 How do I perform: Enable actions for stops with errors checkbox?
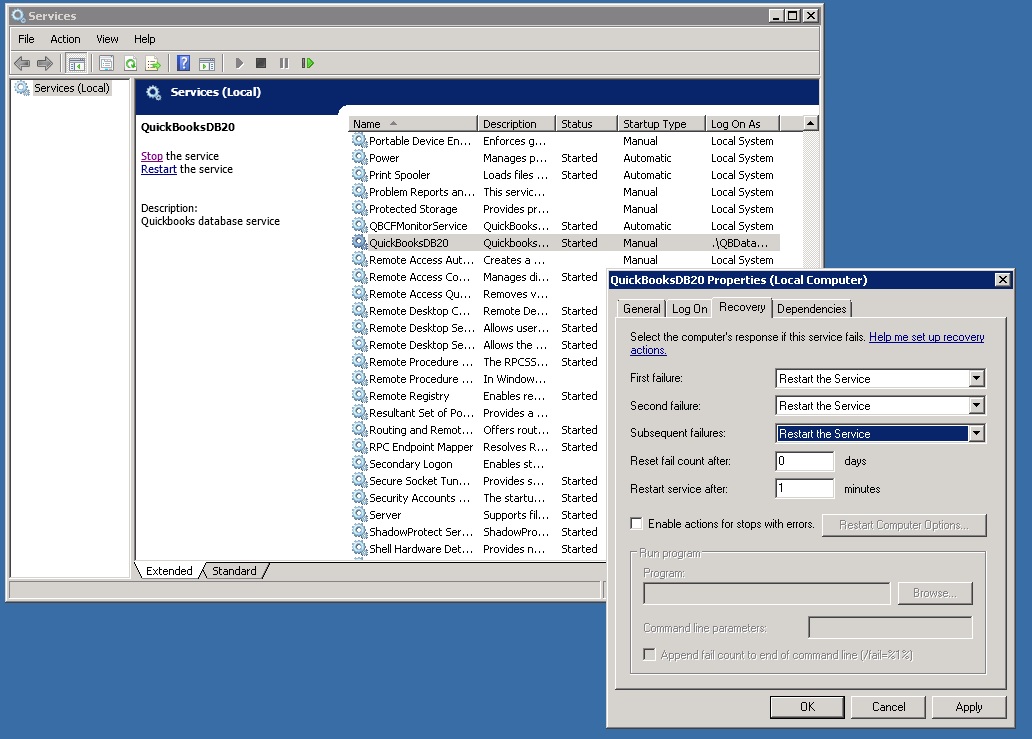[636, 524]
